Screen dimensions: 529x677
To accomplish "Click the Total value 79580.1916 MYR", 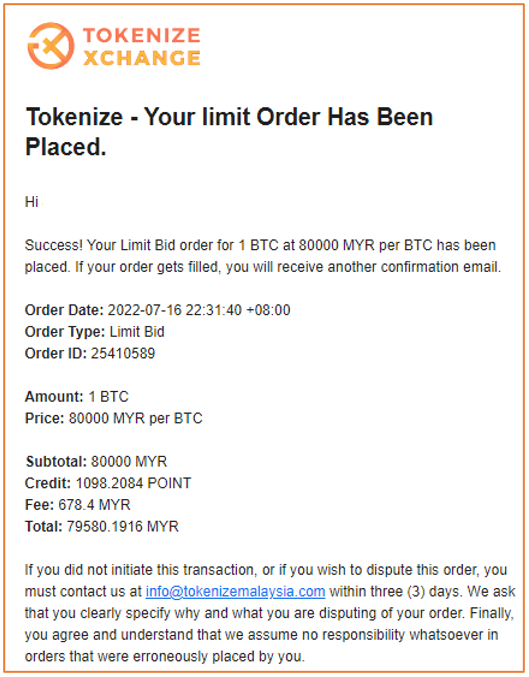I will (x=123, y=526).
